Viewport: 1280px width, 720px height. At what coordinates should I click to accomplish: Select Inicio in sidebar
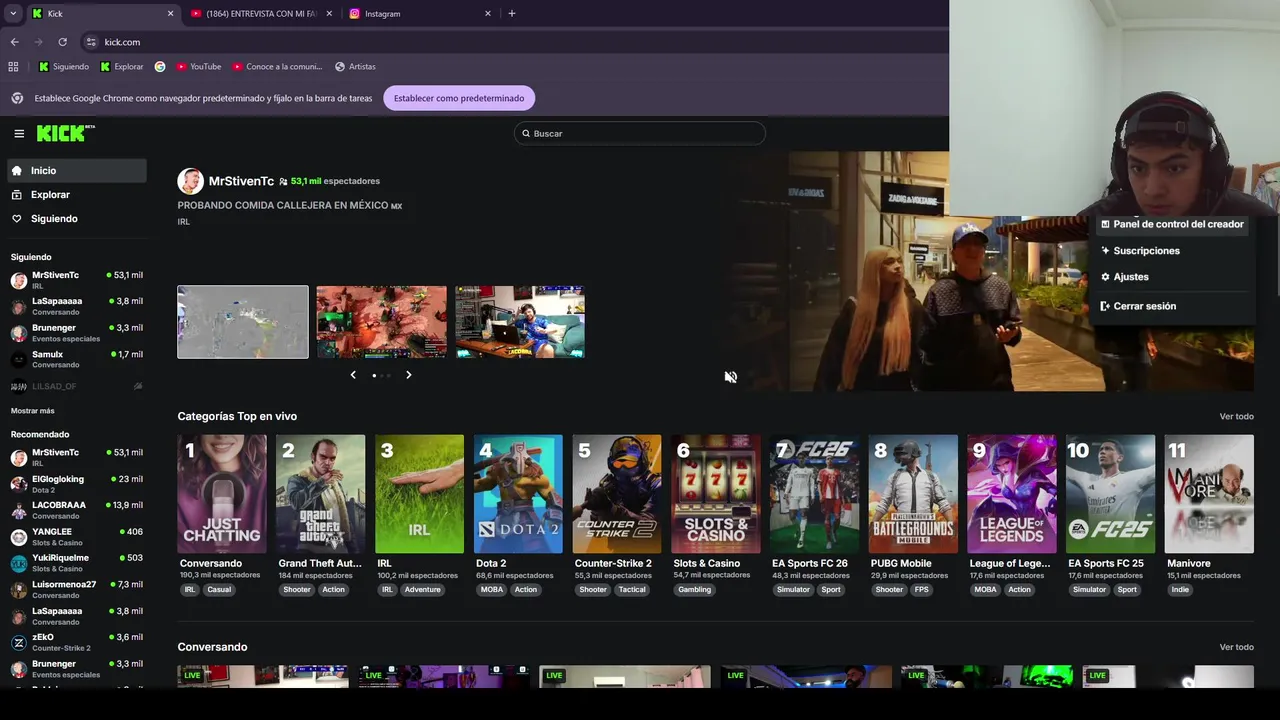[77, 171]
